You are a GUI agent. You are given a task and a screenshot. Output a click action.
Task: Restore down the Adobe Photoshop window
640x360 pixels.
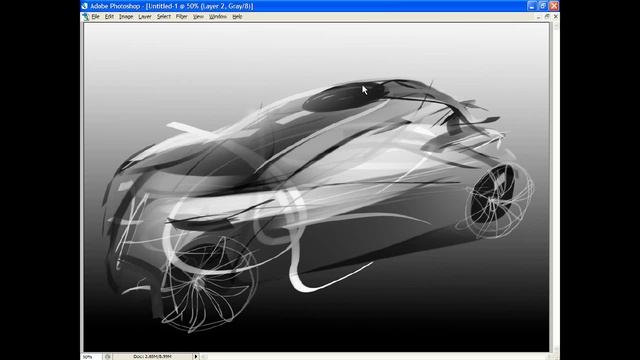[x=542, y=6]
